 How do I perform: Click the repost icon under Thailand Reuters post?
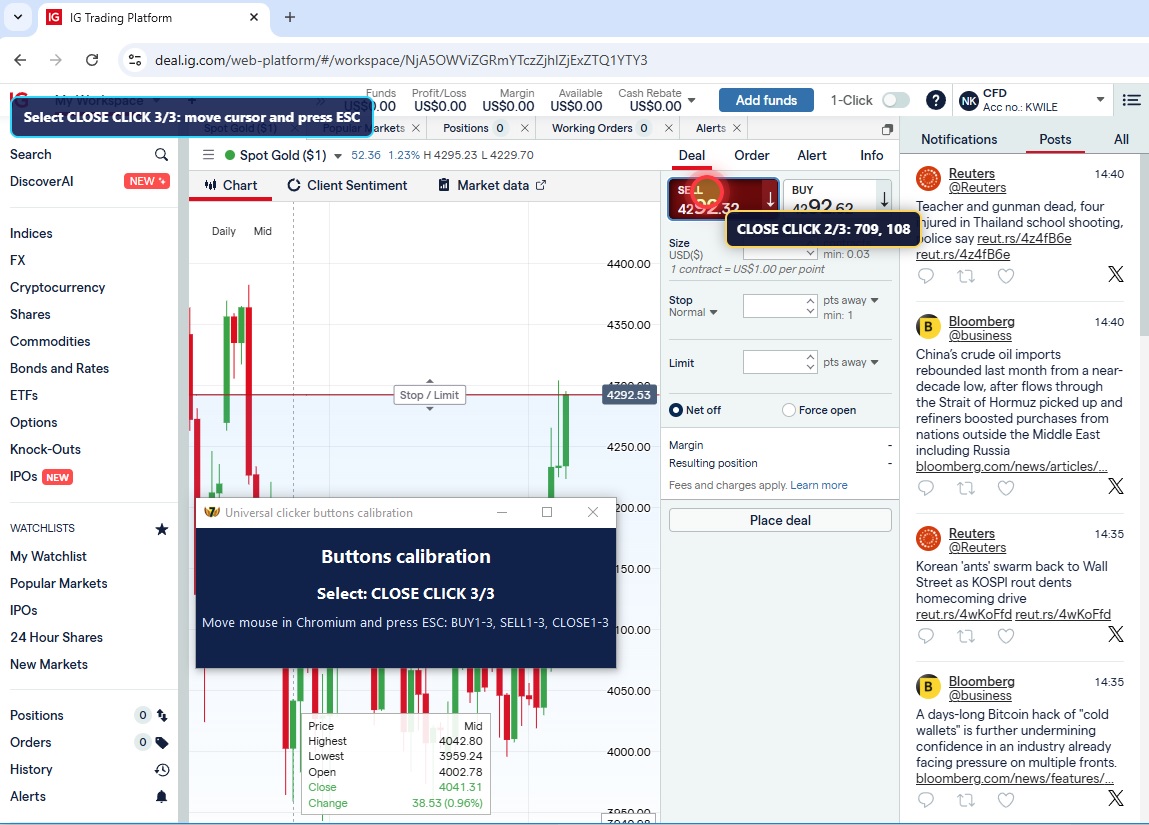966,275
